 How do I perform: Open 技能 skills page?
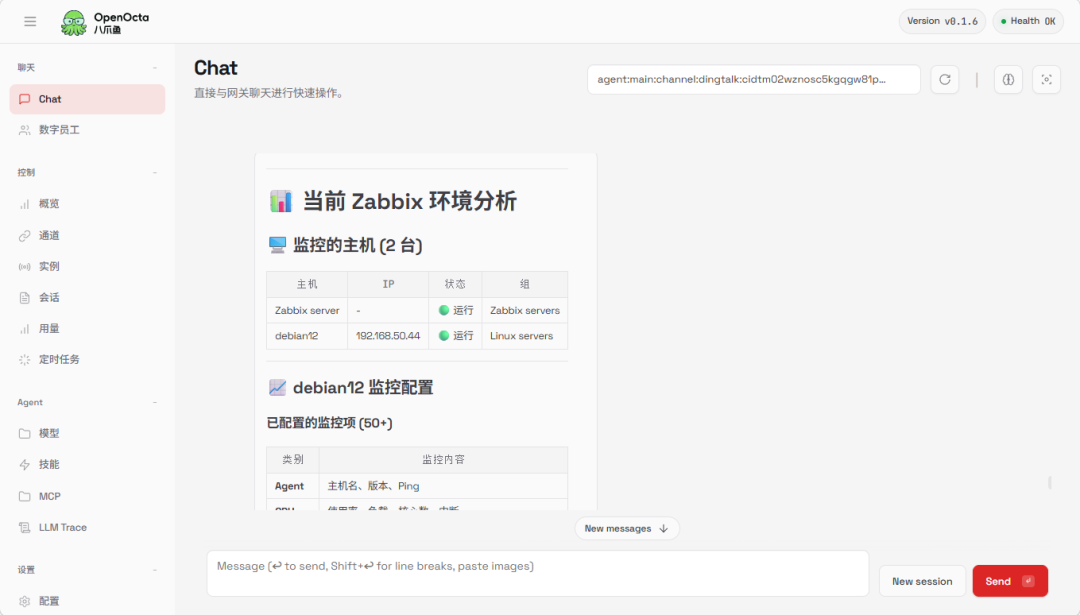point(87,465)
